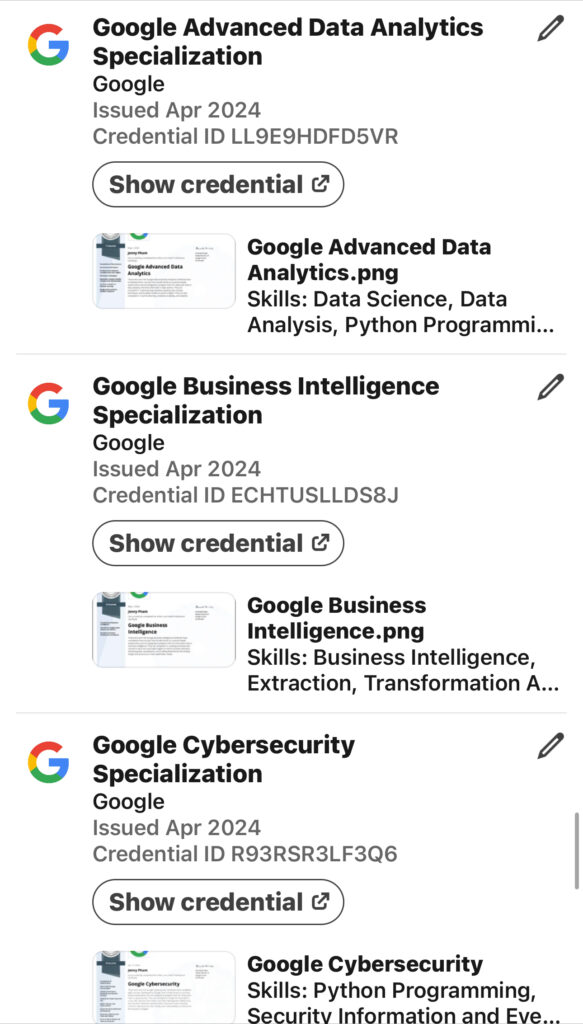Click the Google Cybersecurity media title
This screenshot has width=583, height=1024.
pos(365,964)
